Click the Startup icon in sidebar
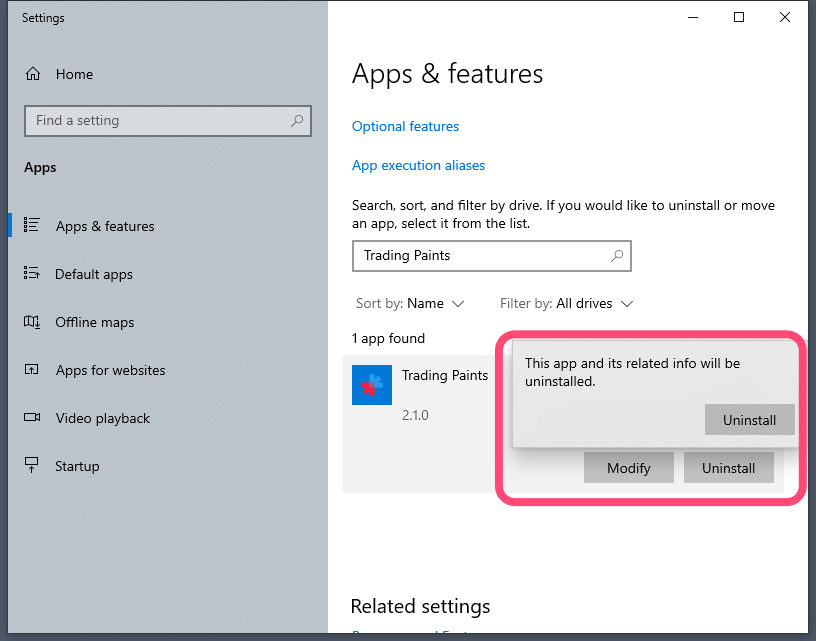Viewport: 816px width, 641px height. (32, 466)
